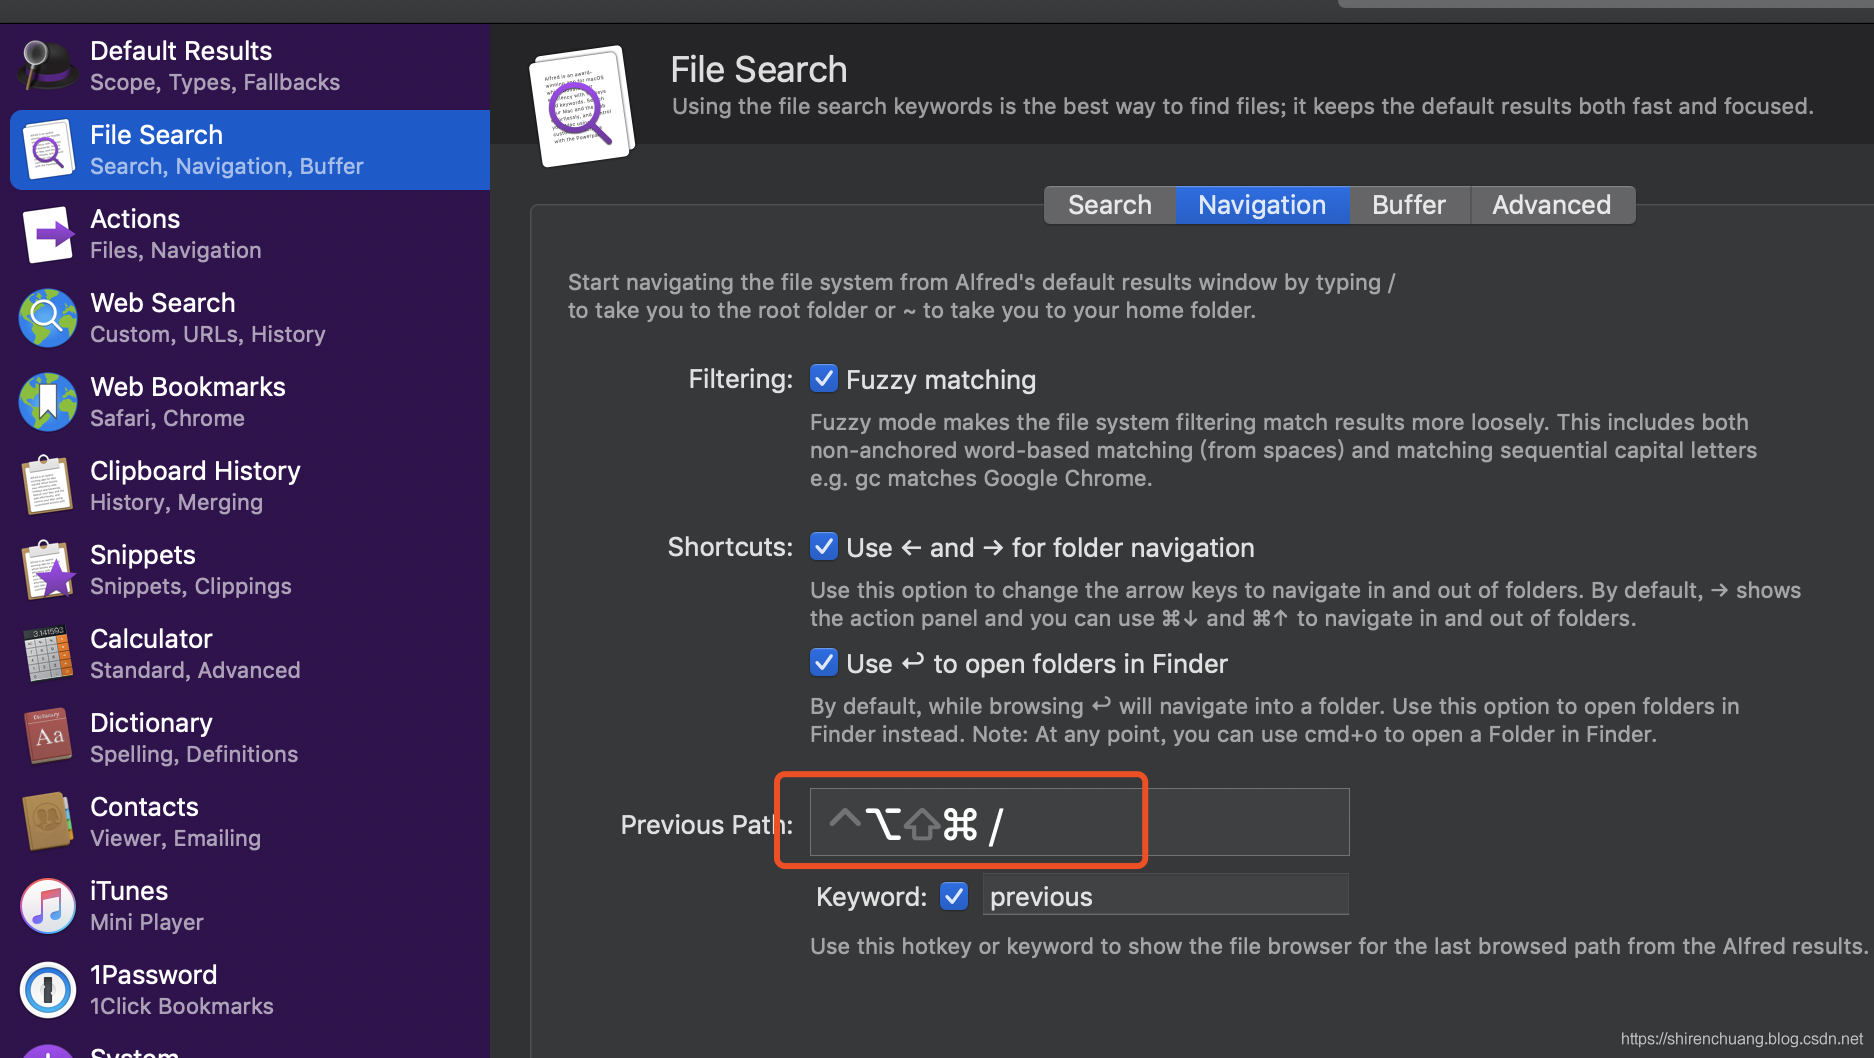The image size is (1874, 1058).
Task: Click the Actions arrow icon
Action: pos(47,234)
